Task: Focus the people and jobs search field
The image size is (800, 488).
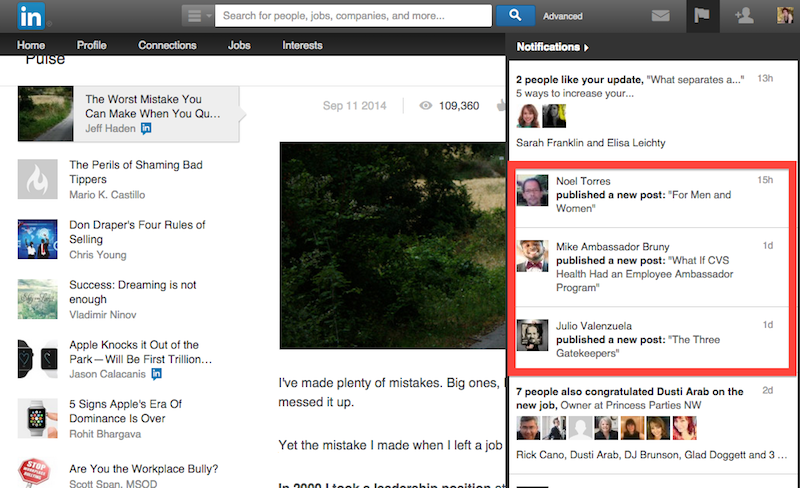Action: pyautogui.click(x=353, y=16)
